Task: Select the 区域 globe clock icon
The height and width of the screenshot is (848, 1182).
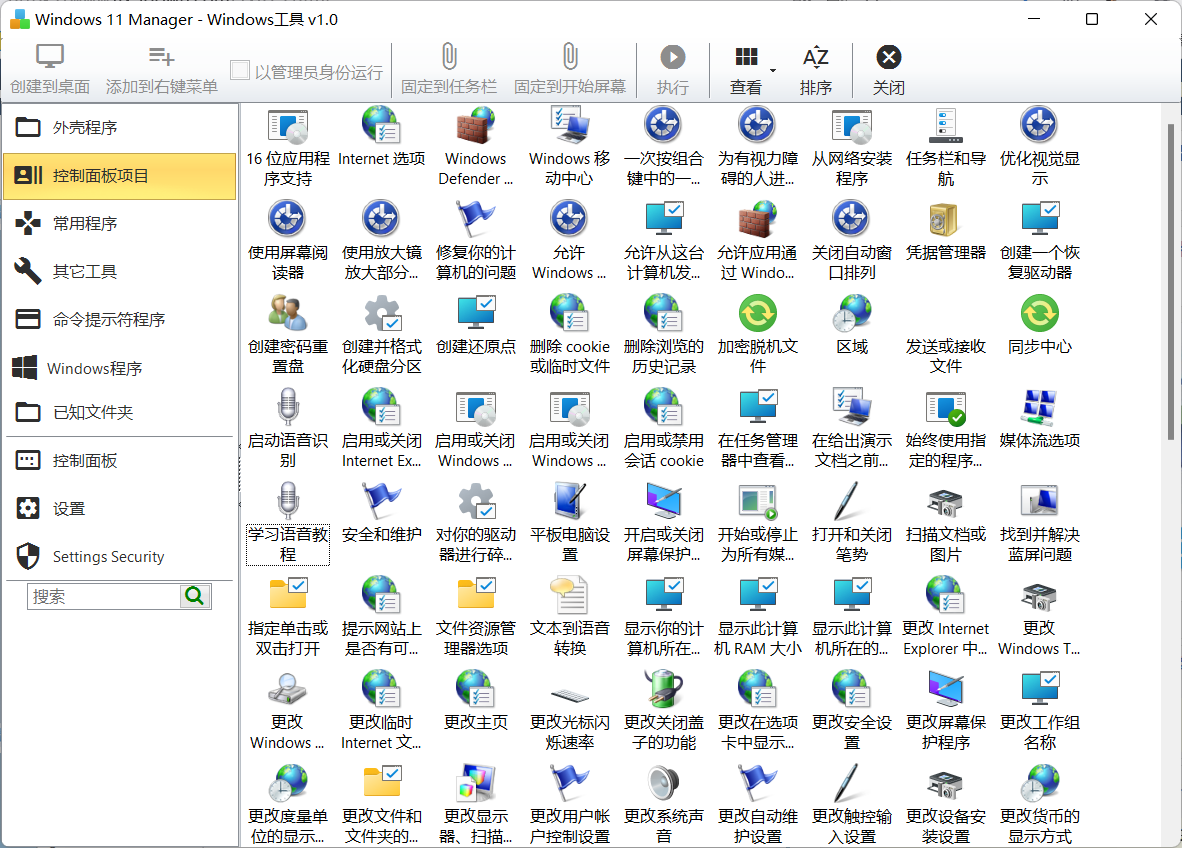Action: (x=852, y=314)
